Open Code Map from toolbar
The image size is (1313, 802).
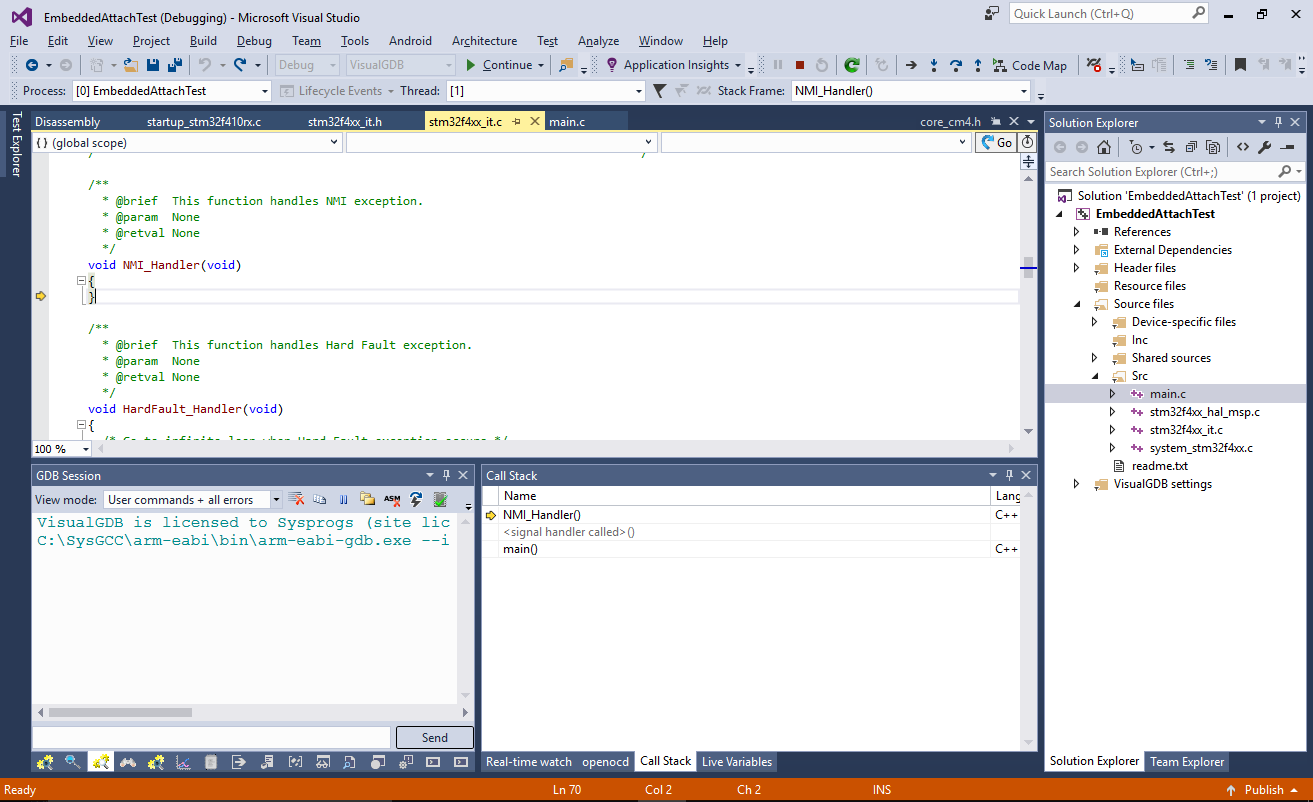pos(1029,65)
